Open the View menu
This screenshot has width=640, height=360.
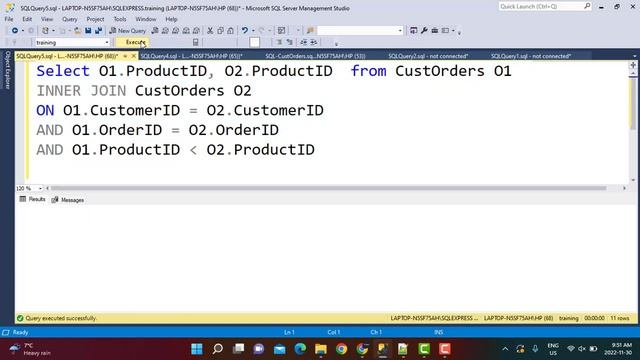tap(47, 19)
